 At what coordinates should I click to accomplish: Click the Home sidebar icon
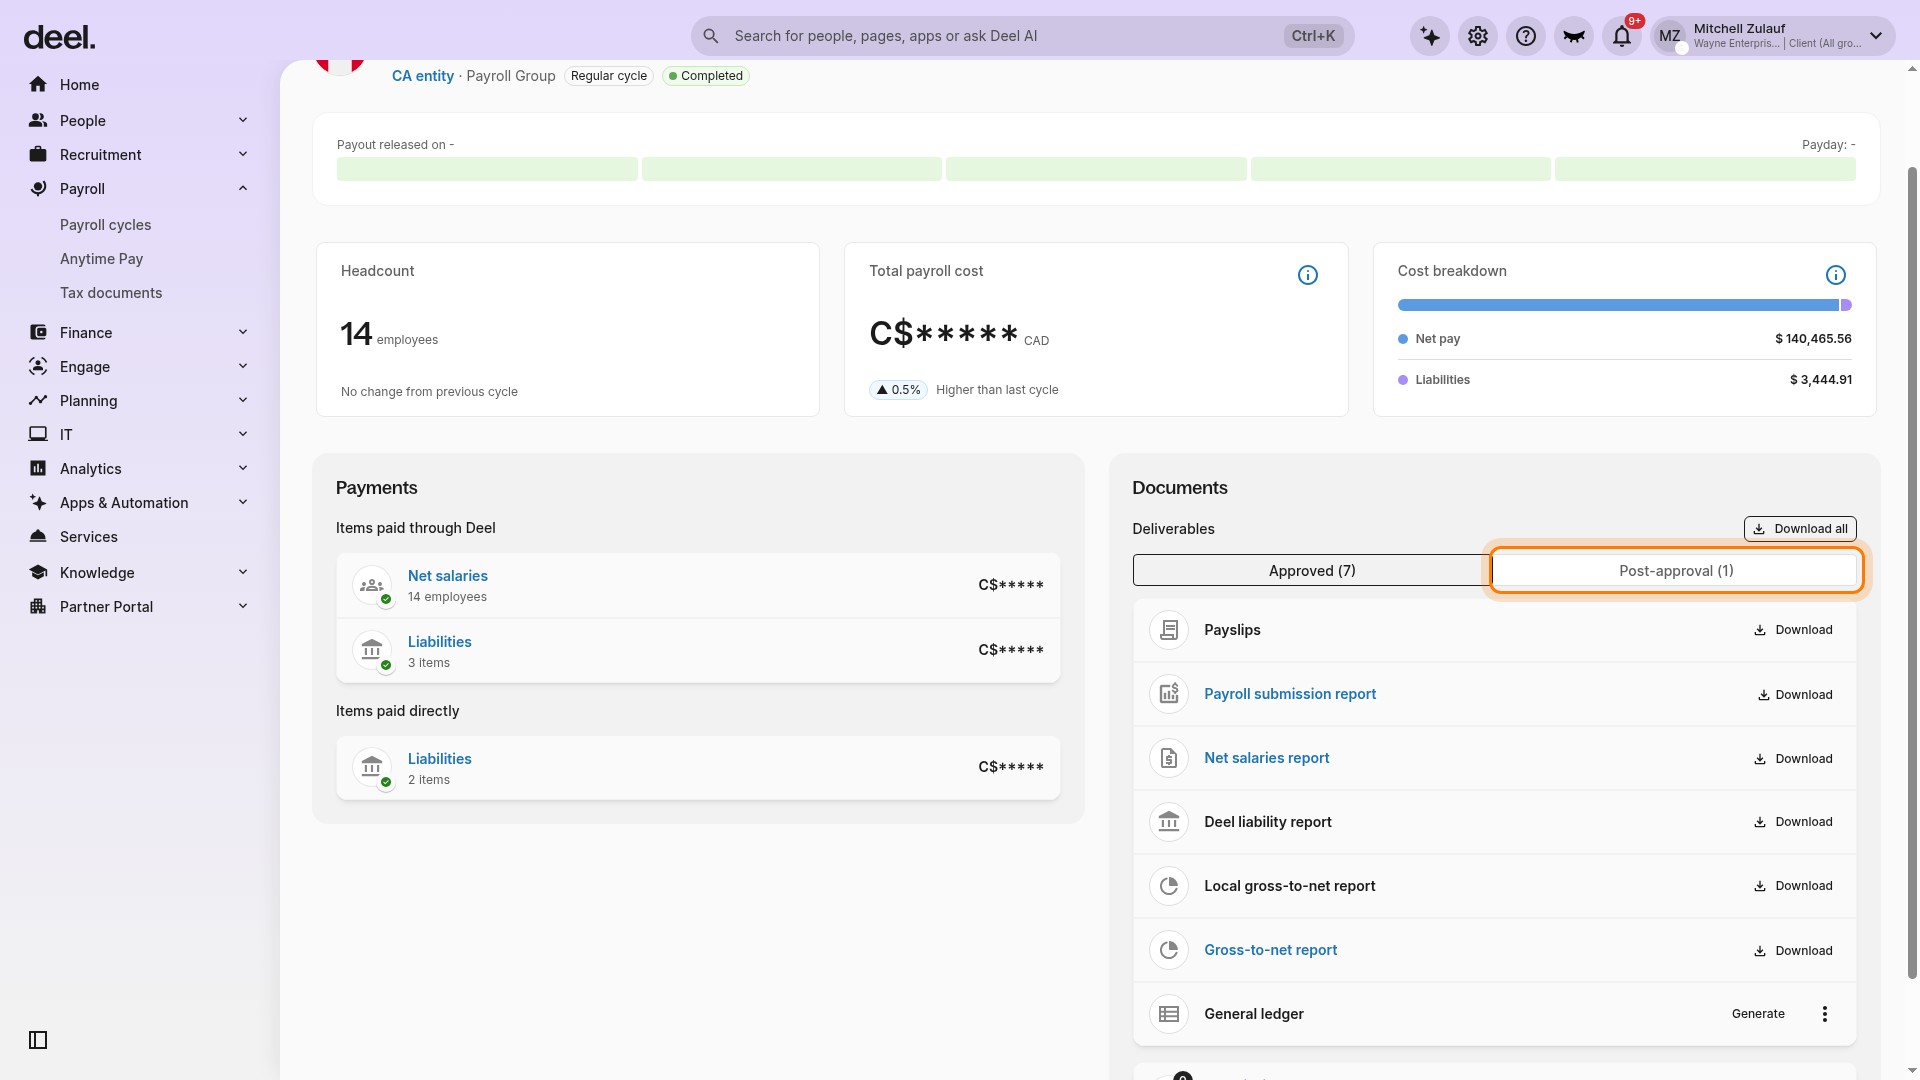click(x=38, y=85)
